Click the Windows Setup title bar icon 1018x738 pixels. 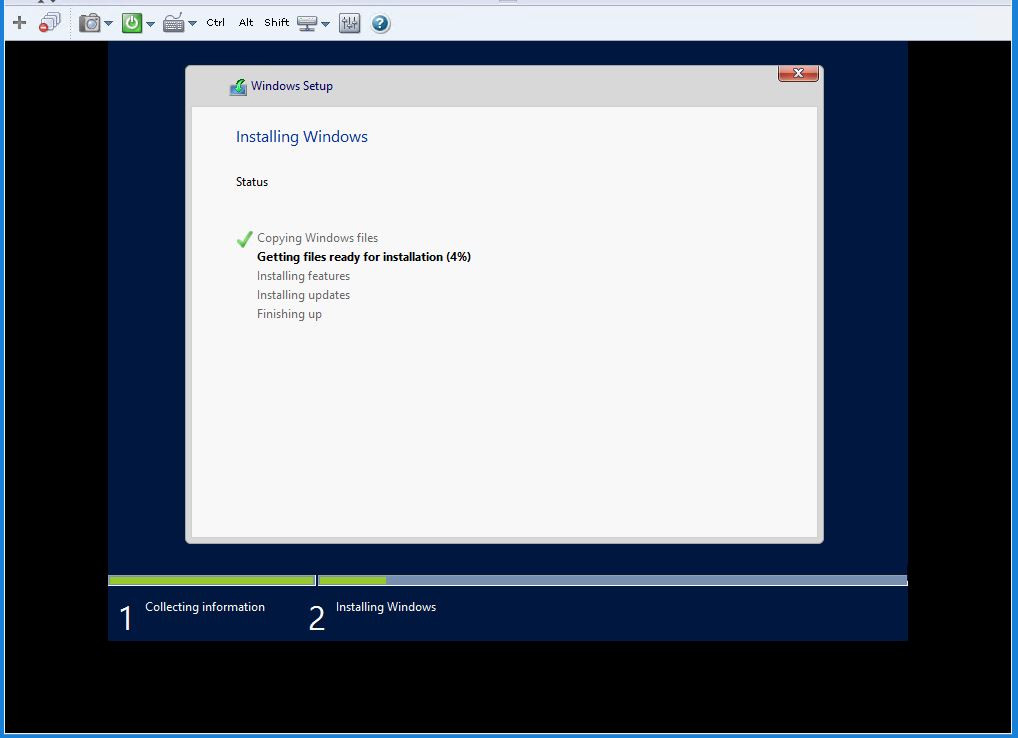[x=238, y=86]
